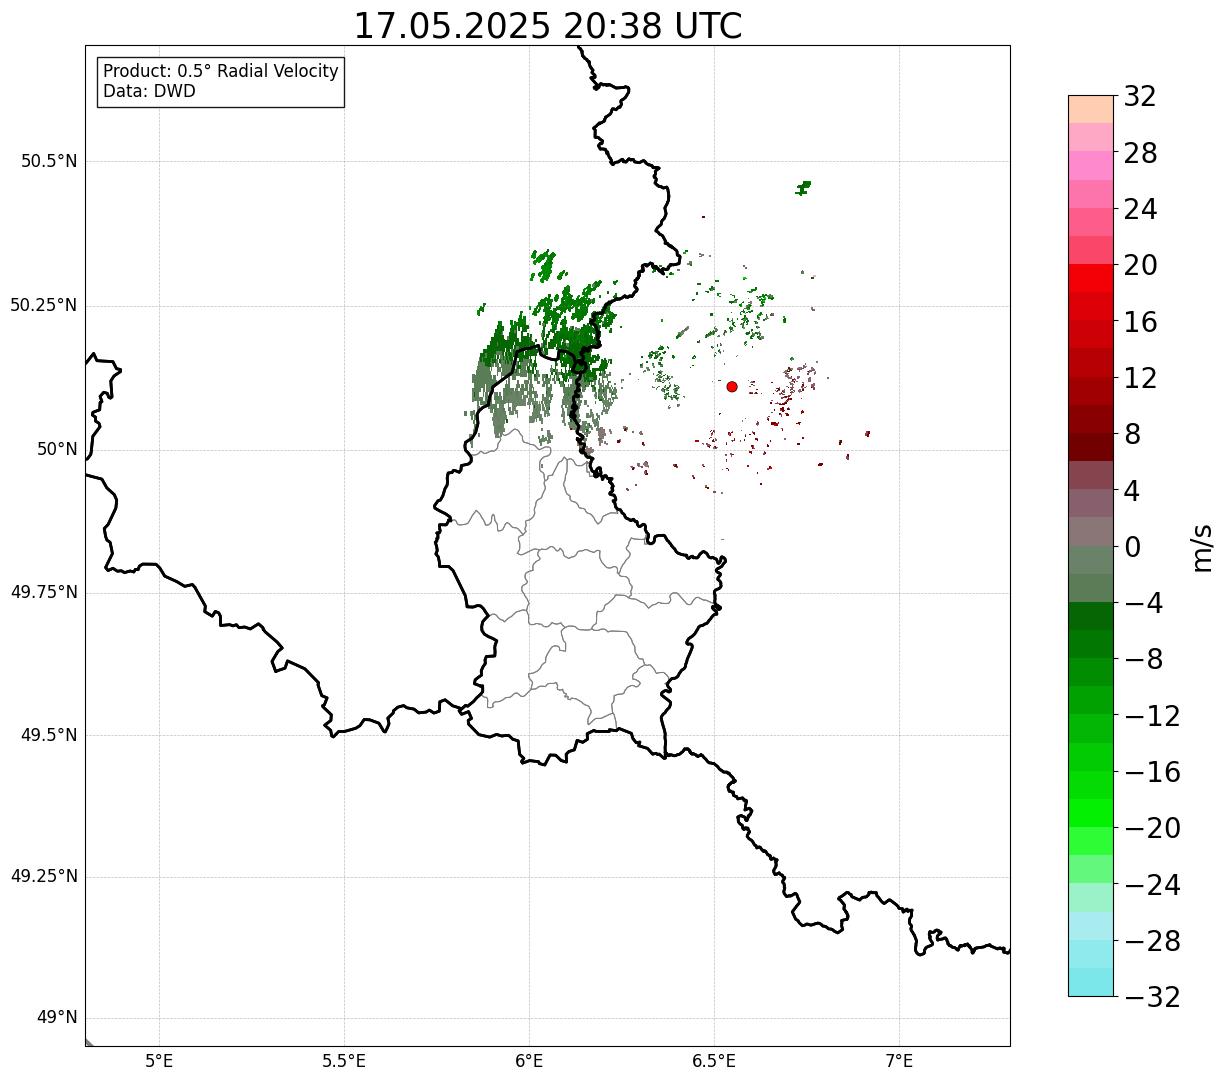This screenshot has height=1081, width=1225.
Task: Click the peach colorbar segment below 32
Action: pyautogui.click(x=1091, y=109)
